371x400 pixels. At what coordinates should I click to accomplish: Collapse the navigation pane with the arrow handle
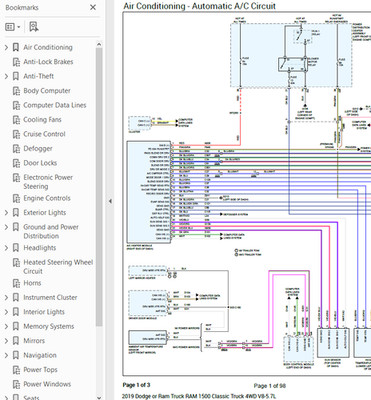[110, 201]
